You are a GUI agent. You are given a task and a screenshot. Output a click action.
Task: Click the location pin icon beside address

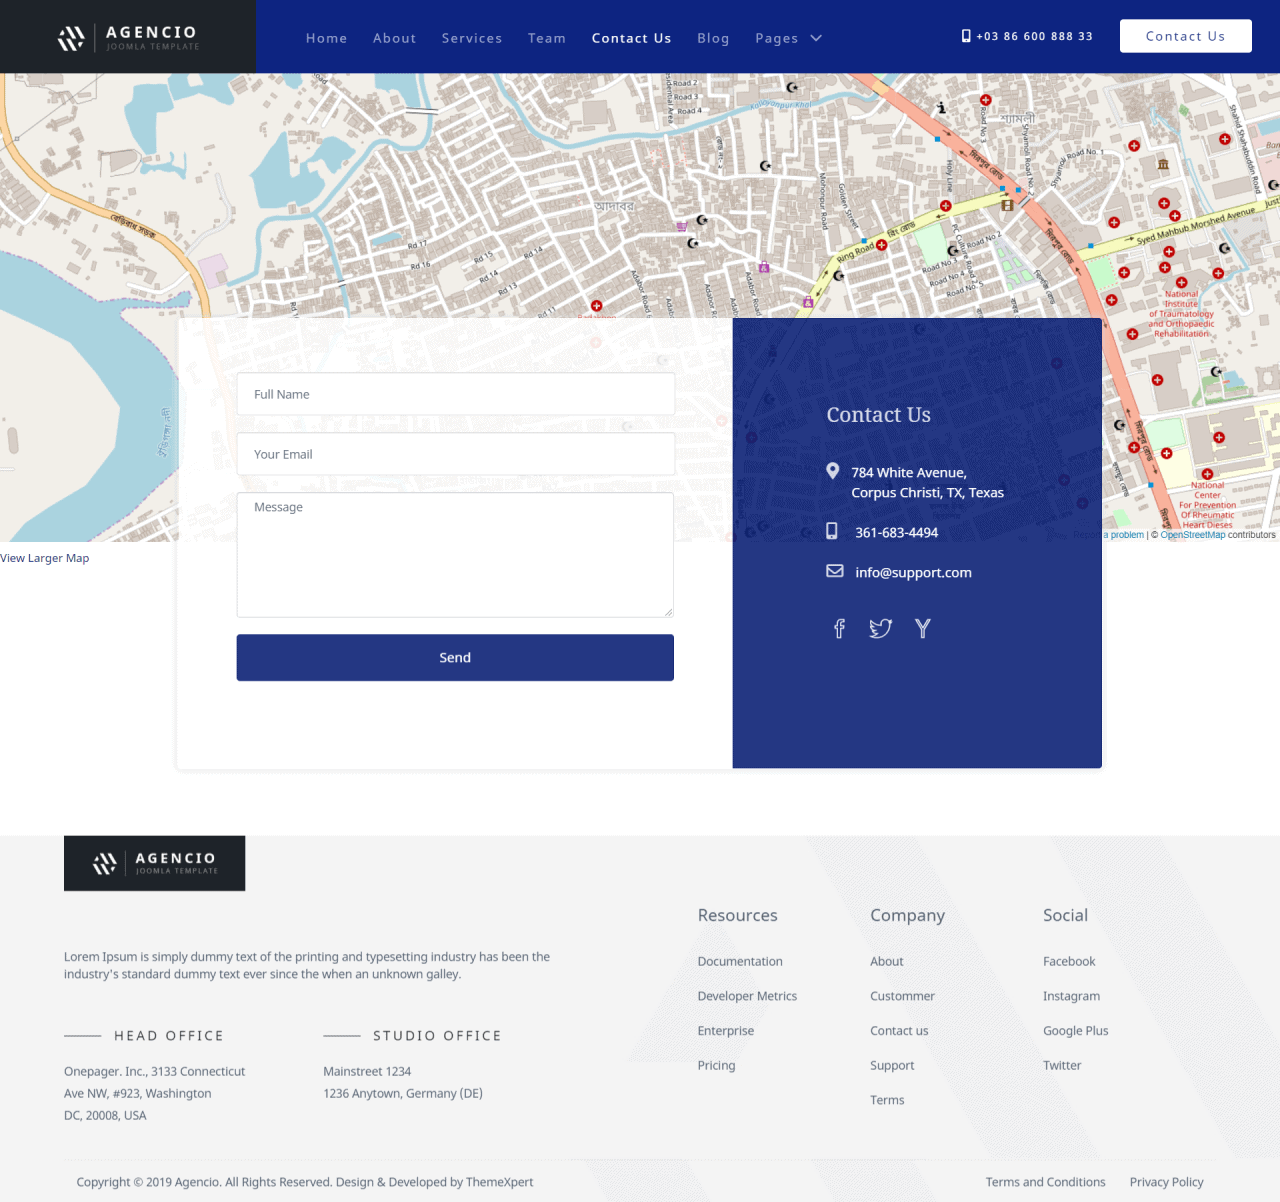[832, 471]
